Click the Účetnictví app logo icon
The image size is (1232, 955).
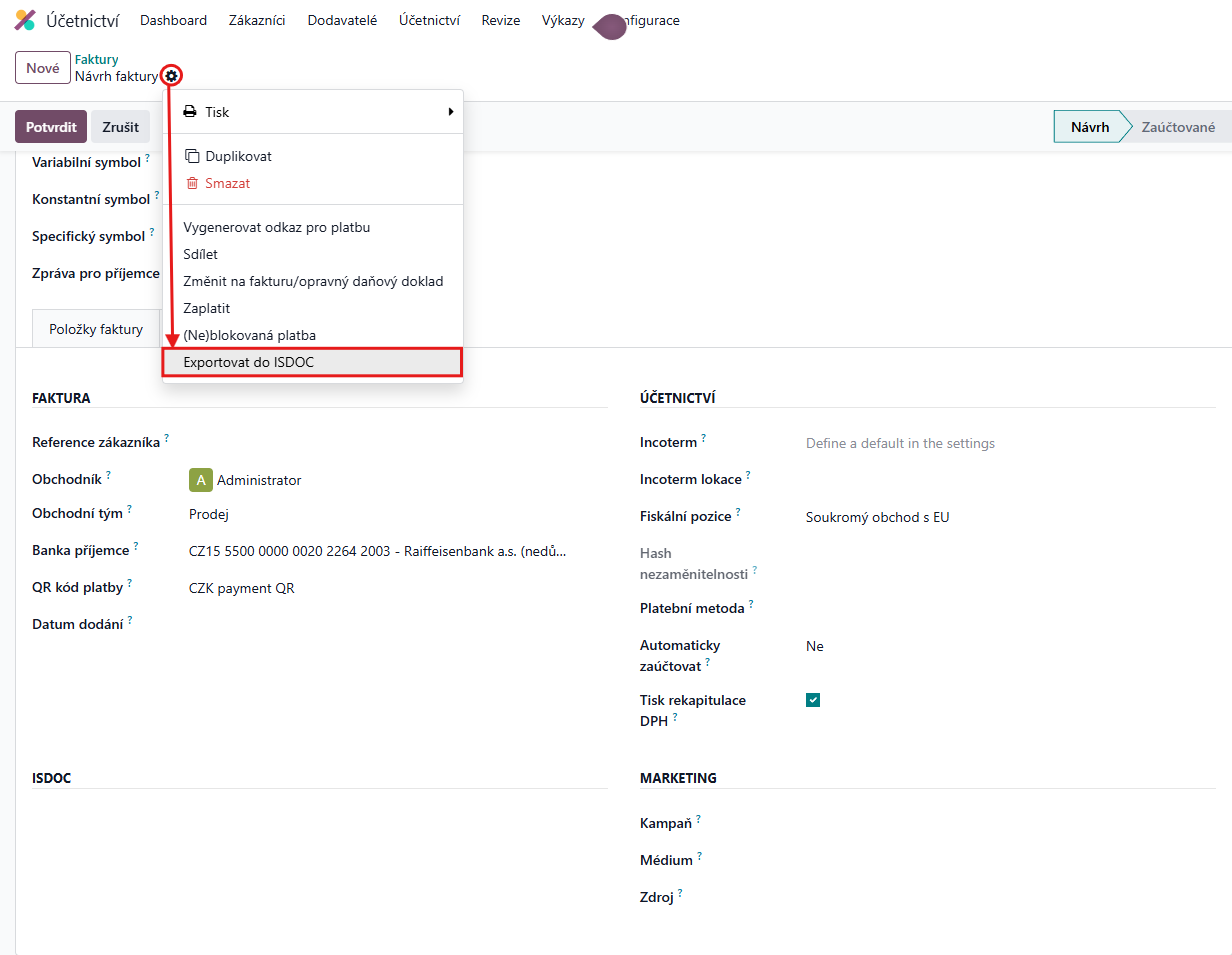[25, 20]
